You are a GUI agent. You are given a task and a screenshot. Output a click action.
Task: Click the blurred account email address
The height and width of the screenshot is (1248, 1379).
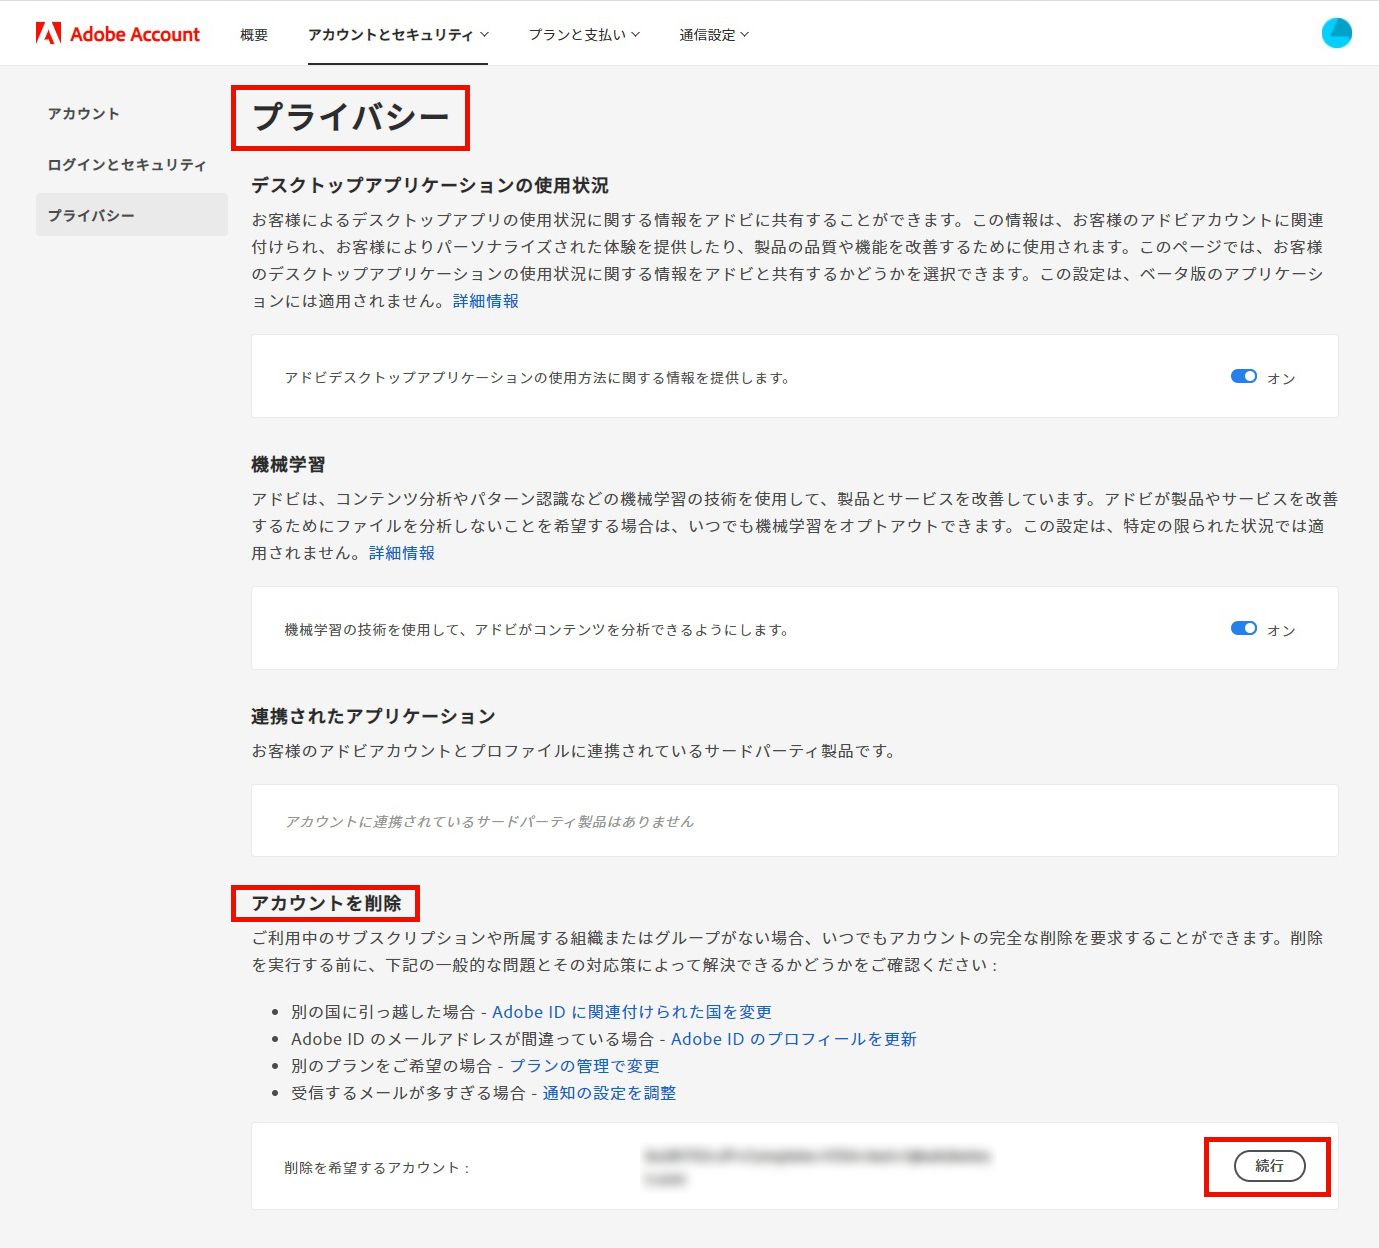click(x=818, y=1167)
